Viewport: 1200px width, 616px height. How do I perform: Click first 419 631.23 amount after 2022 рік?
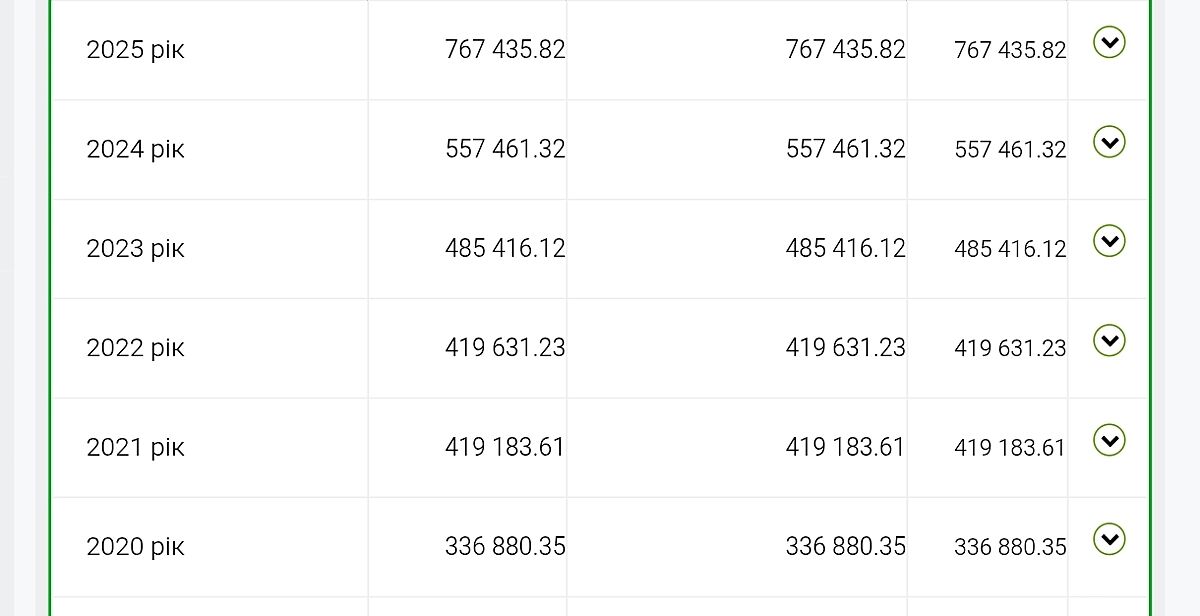pos(505,347)
